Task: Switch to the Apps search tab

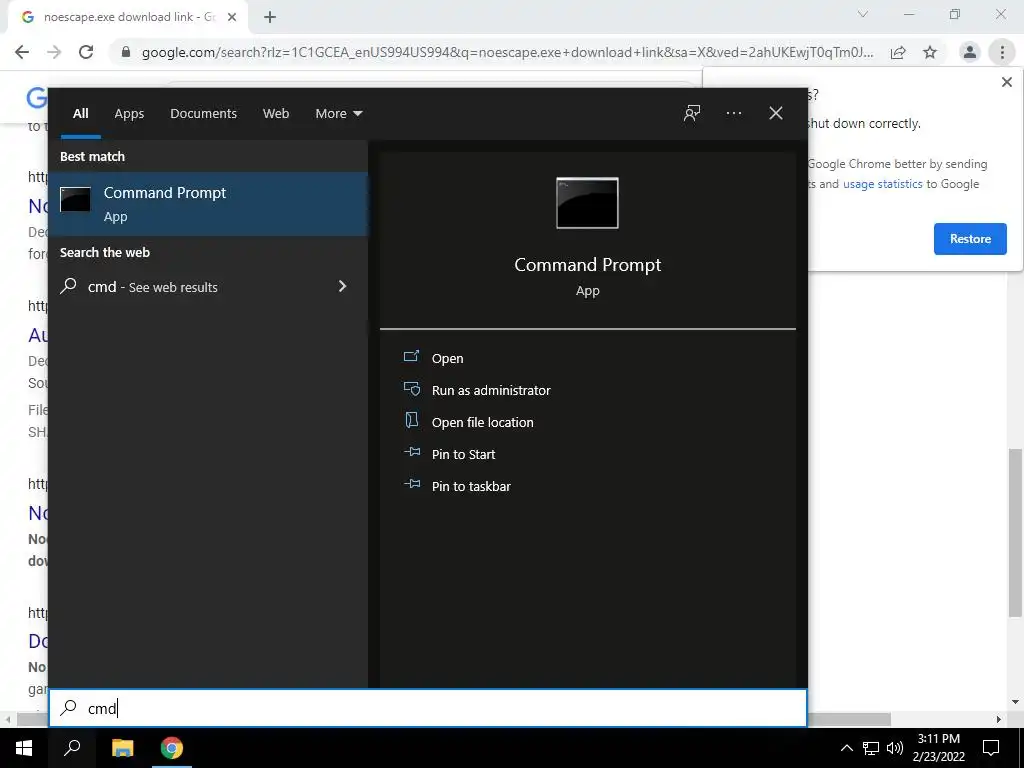Action: point(129,114)
